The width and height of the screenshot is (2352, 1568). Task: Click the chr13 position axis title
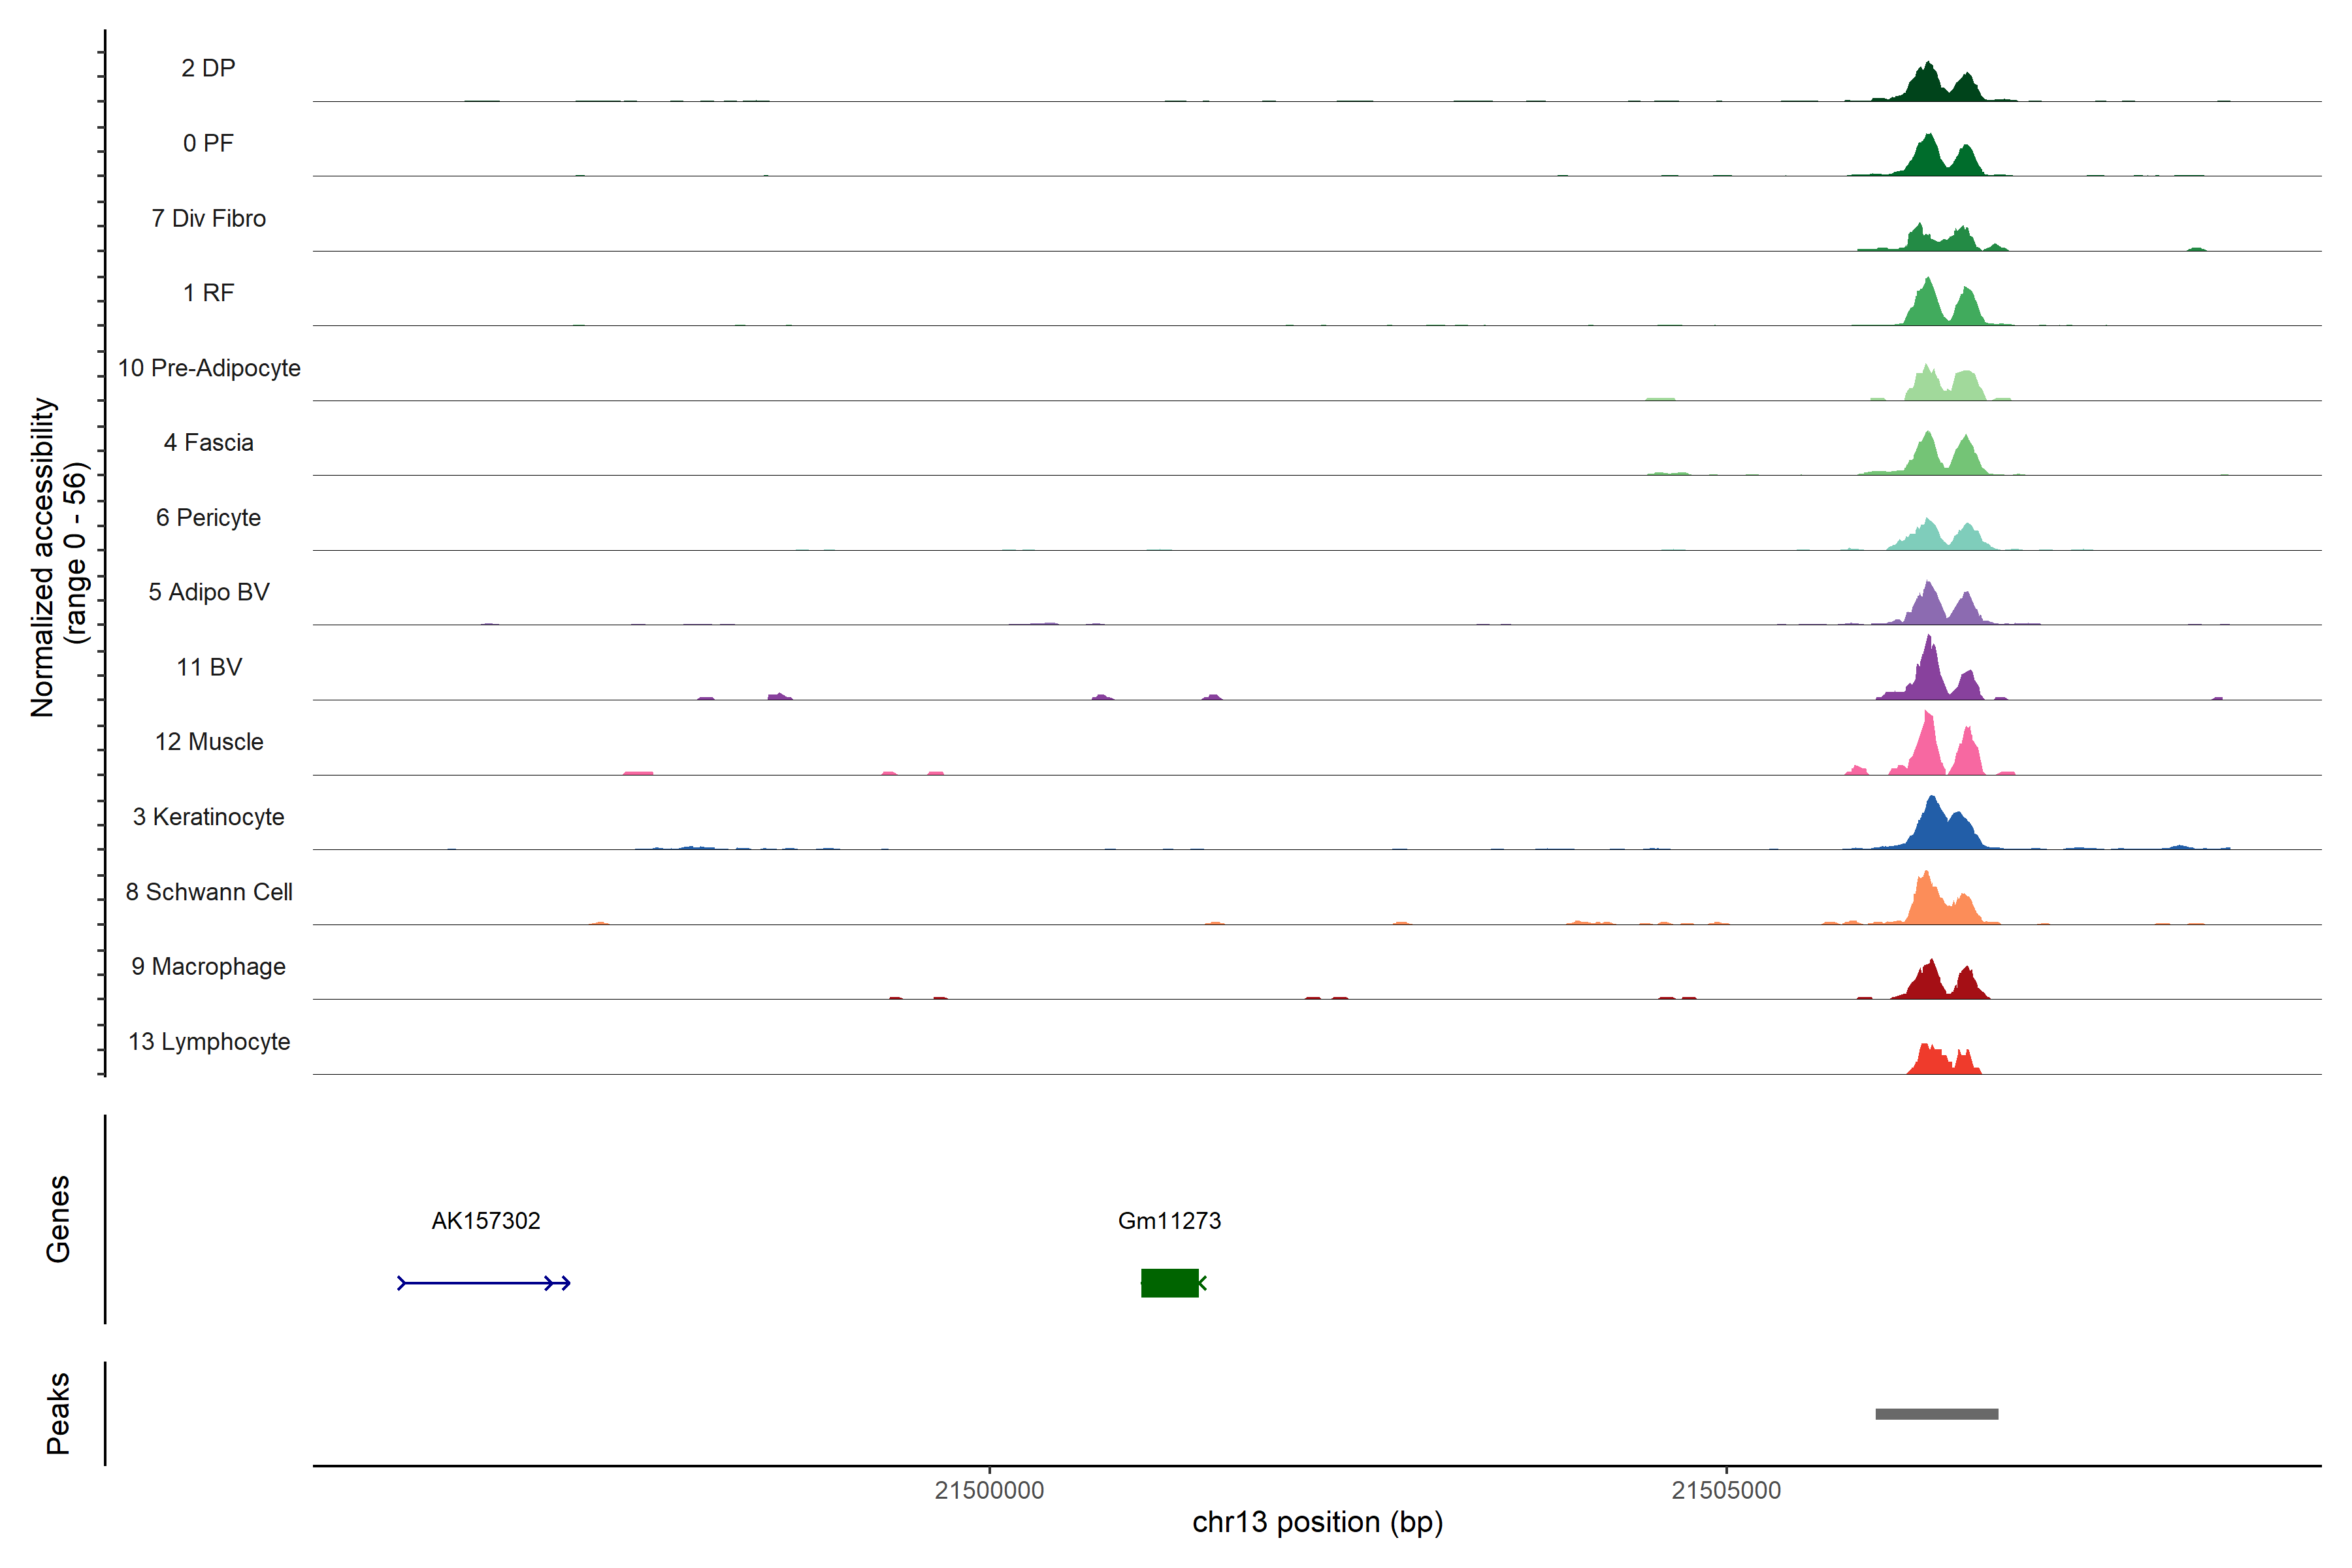tap(1317, 1522)
